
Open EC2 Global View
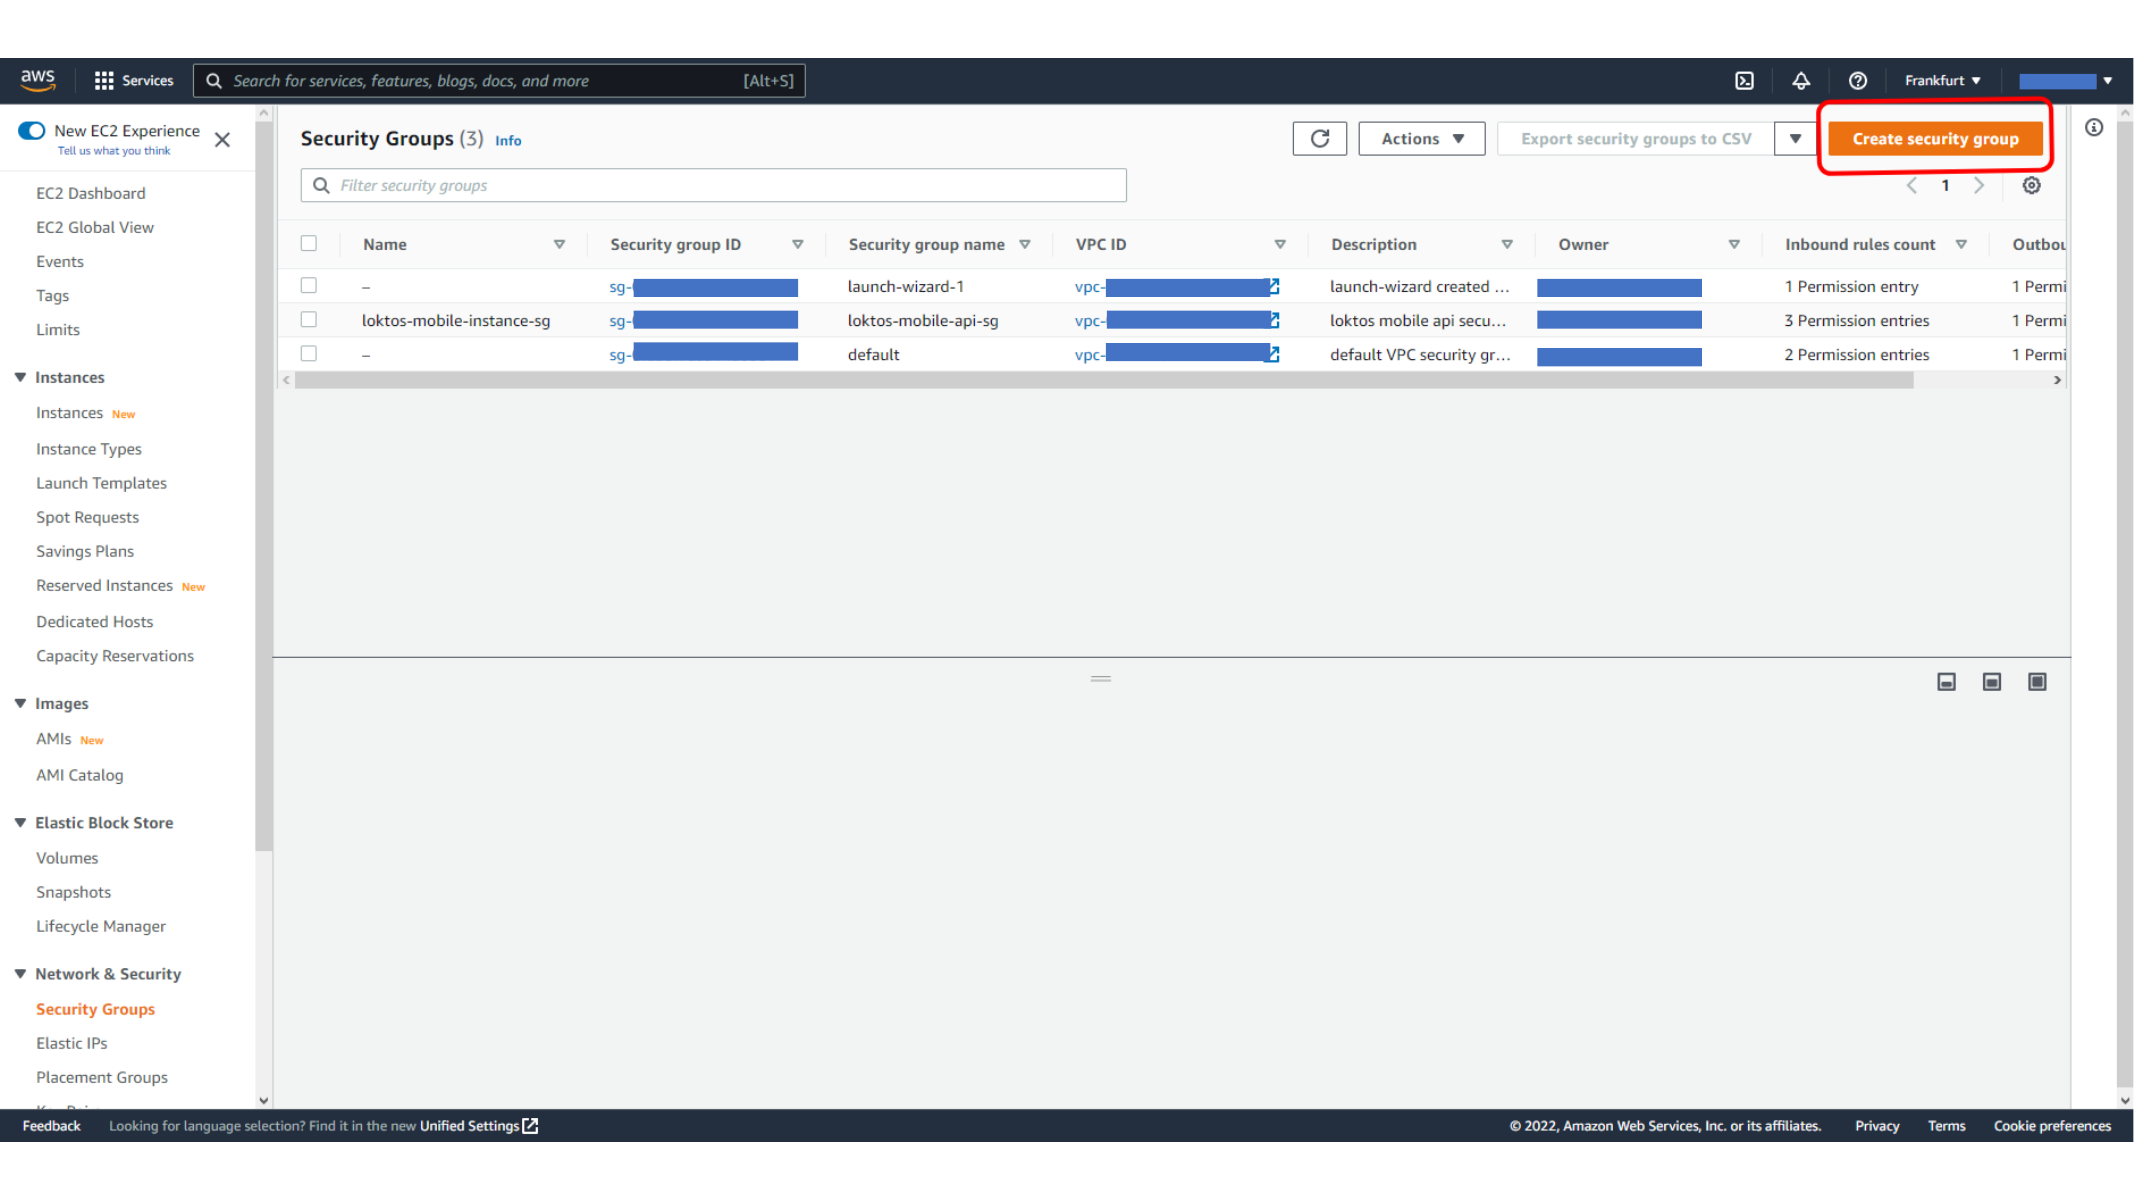[x=95, y=227]
